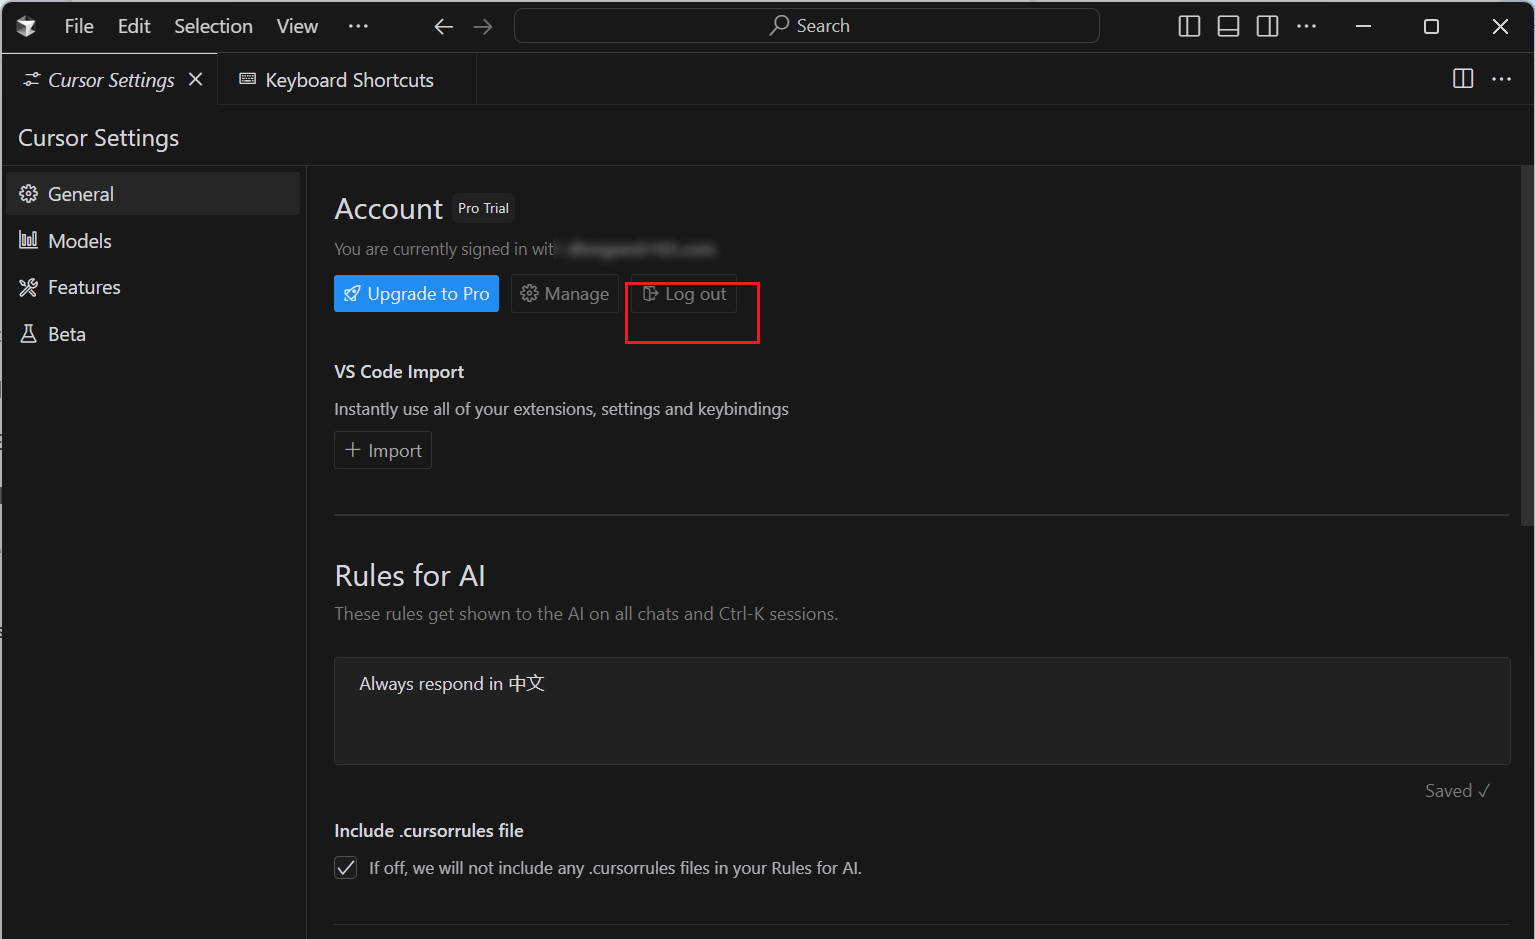Select General in settings sidebar

pyautogui.click(x=153, y=194)
